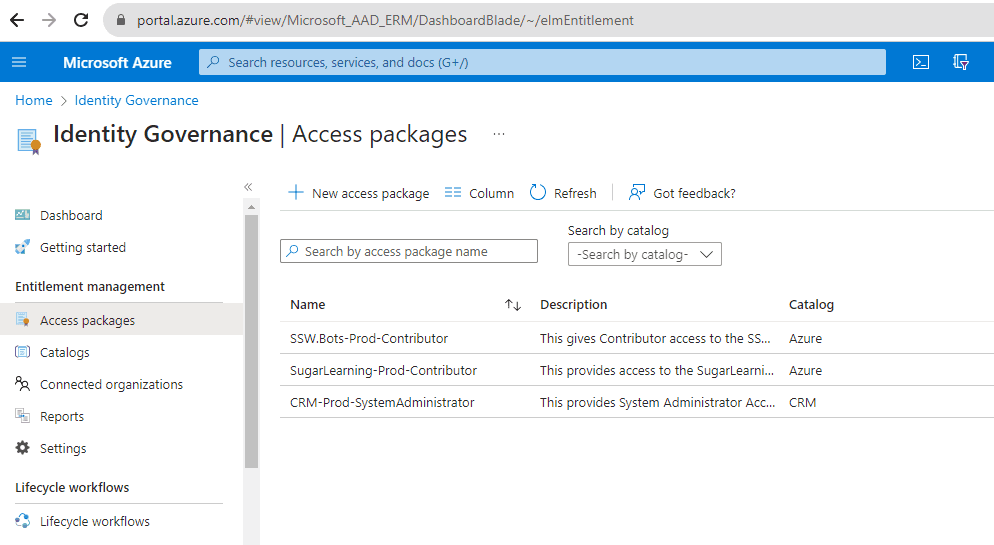Open the Column chooser
Image resolution: width=994 pixels, height=545 pixels.
(479, 193)
